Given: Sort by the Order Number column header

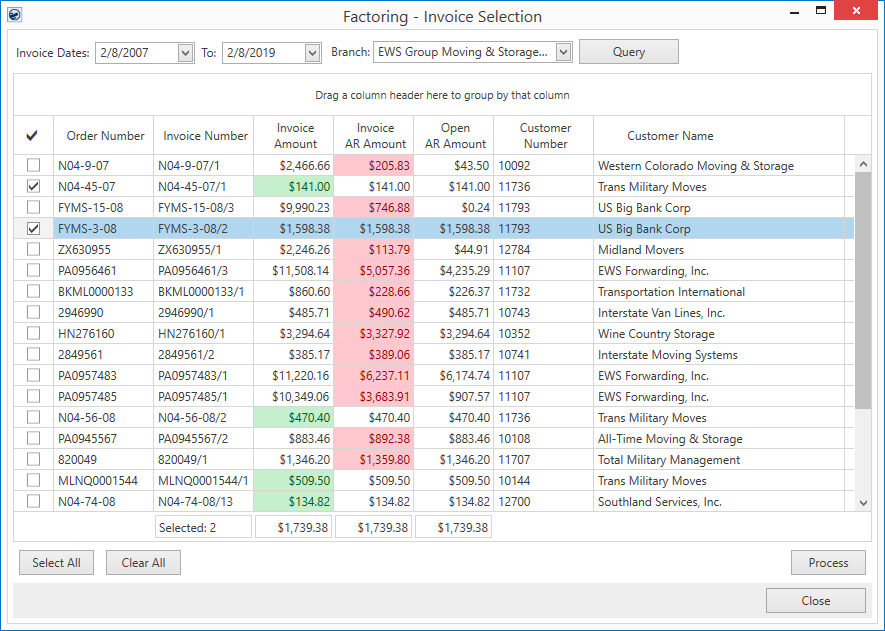Looking at the screenshot, I should point(105,136).
